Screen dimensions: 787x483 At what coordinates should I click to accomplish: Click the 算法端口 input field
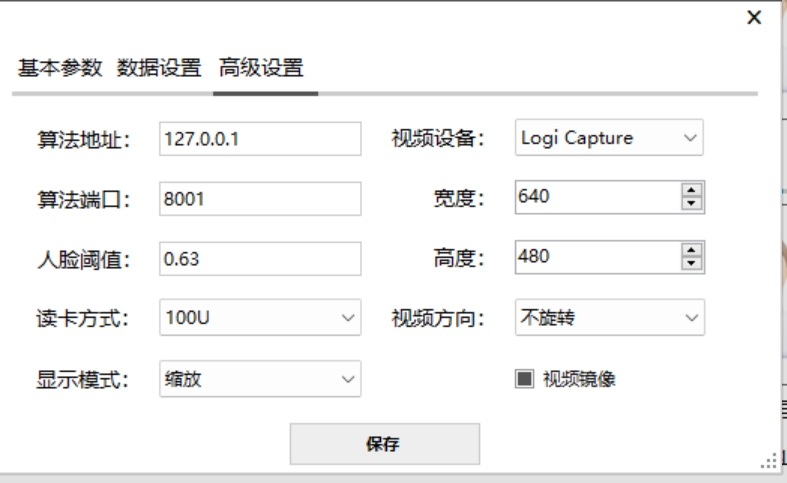click(x=259, y=199)
